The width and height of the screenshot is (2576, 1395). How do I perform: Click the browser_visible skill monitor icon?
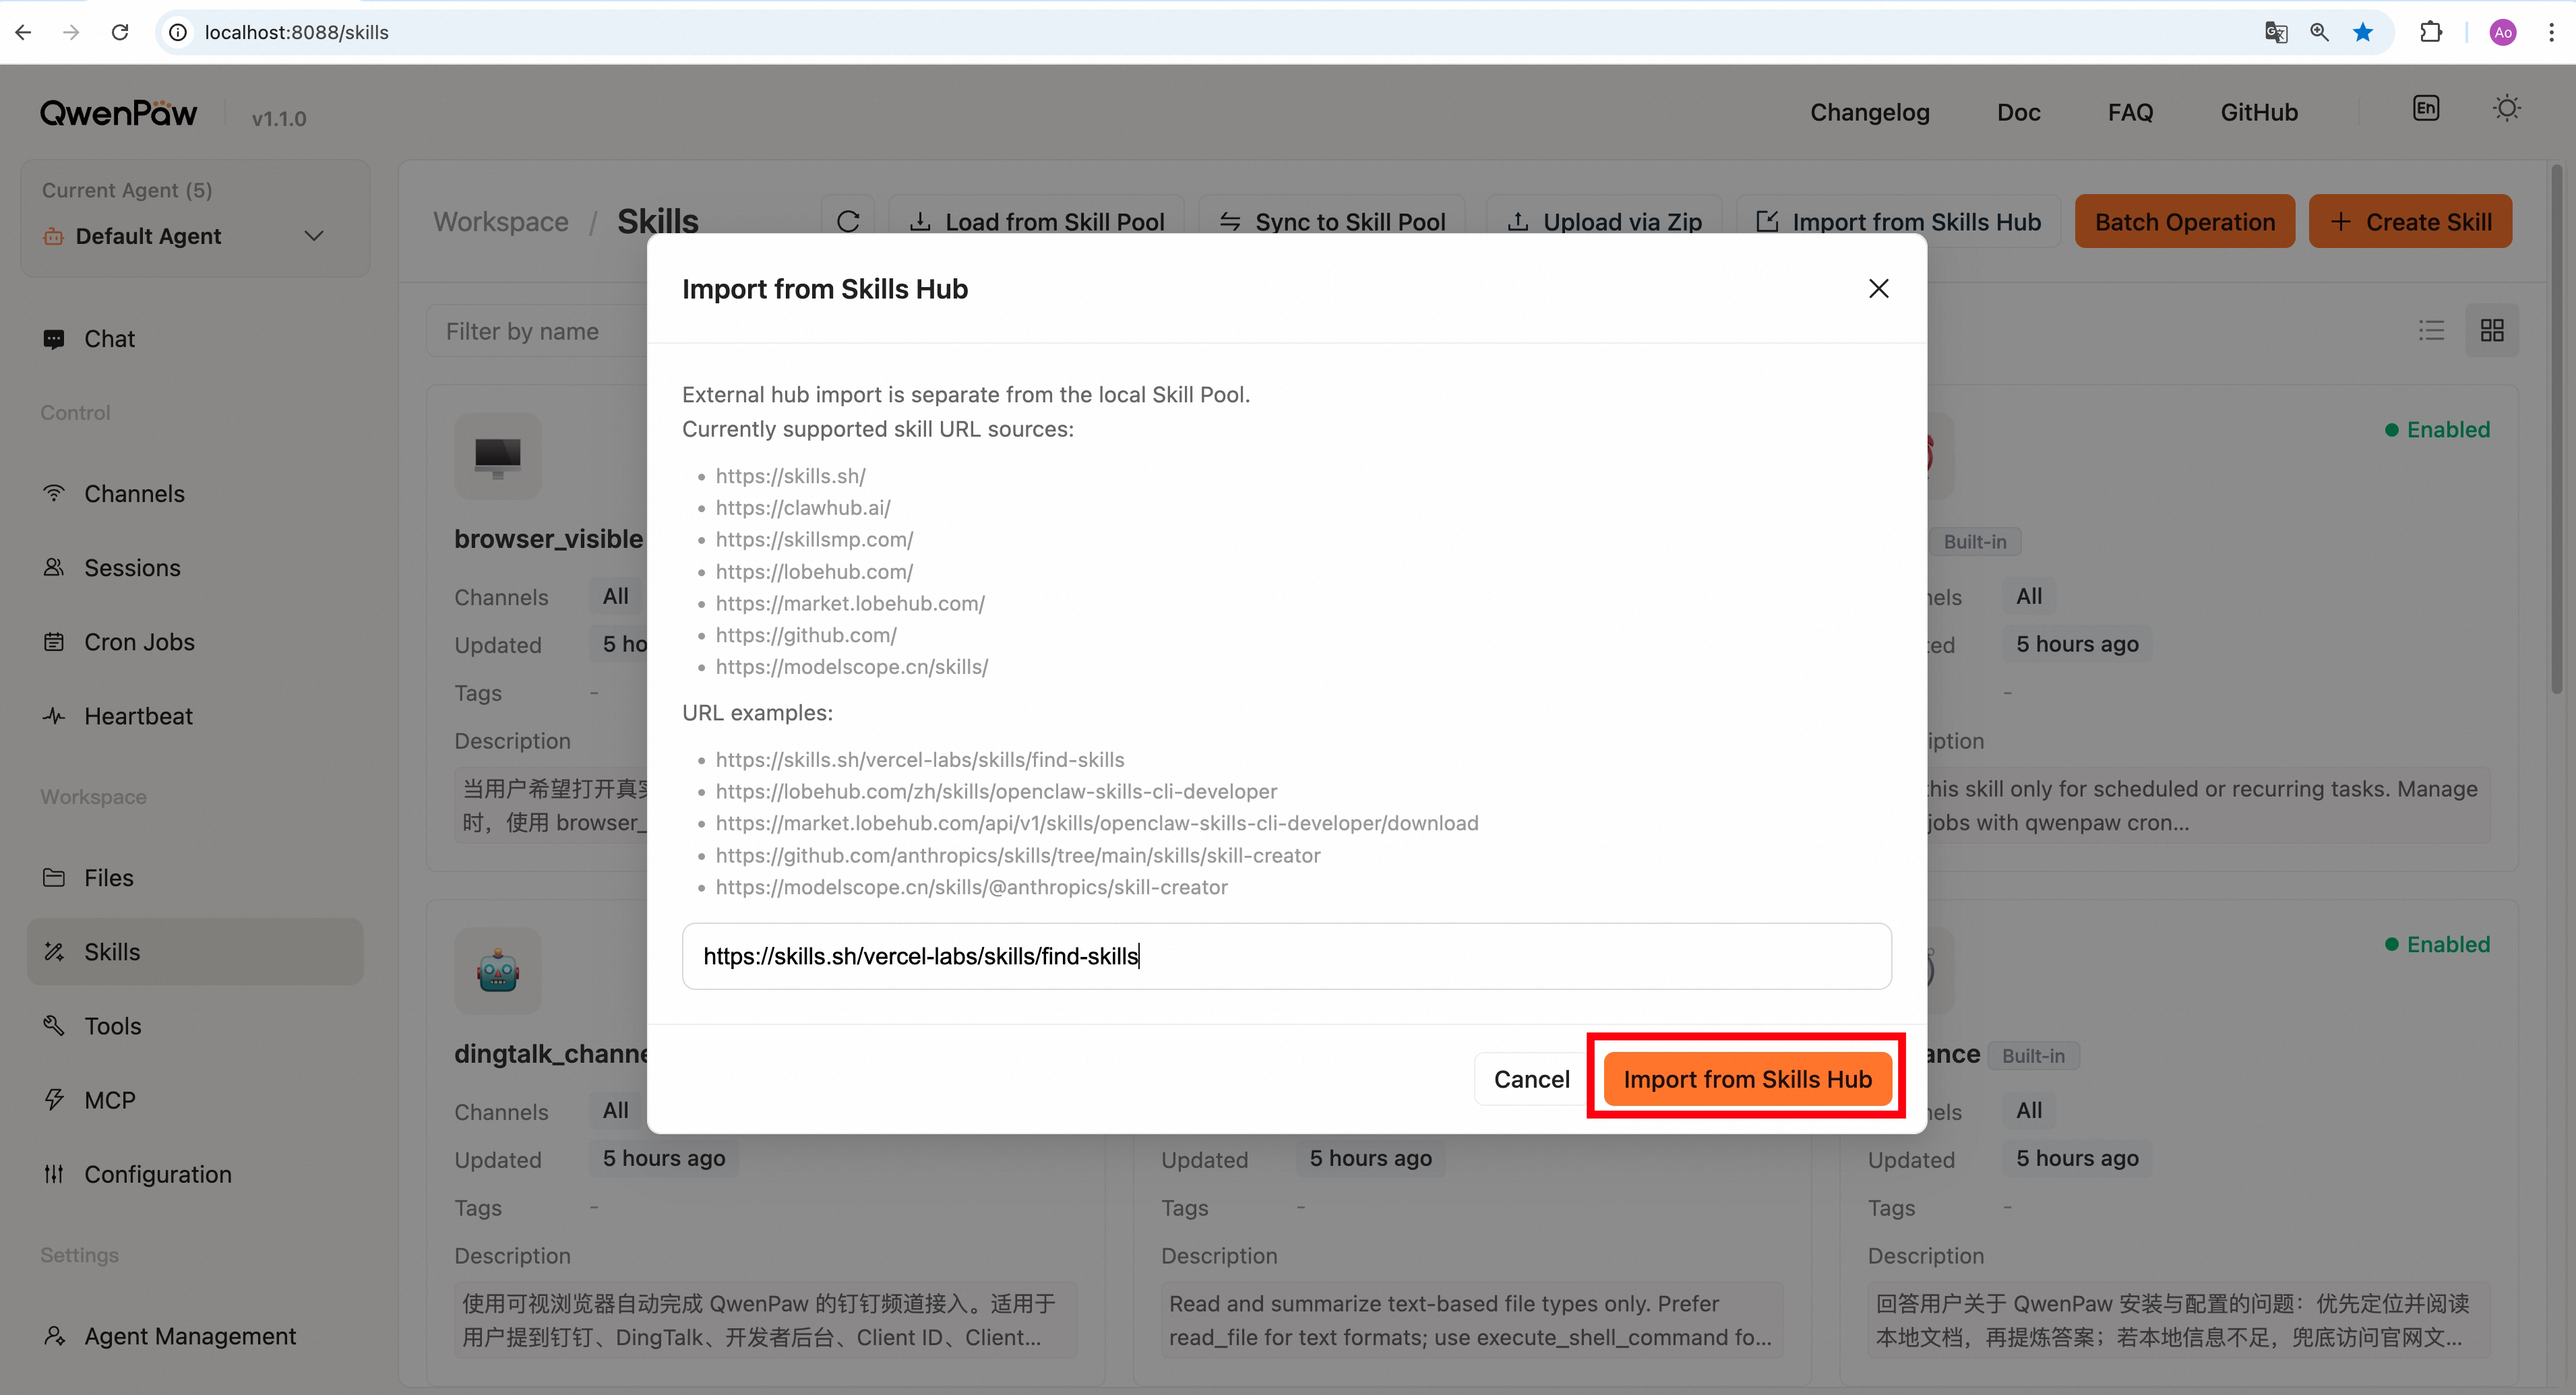point(498,456)
